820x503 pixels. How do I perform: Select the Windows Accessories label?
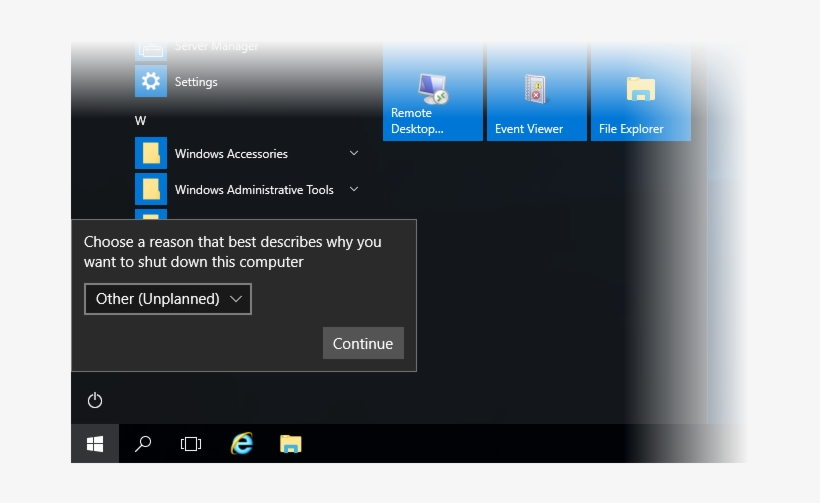pos(231,154)
